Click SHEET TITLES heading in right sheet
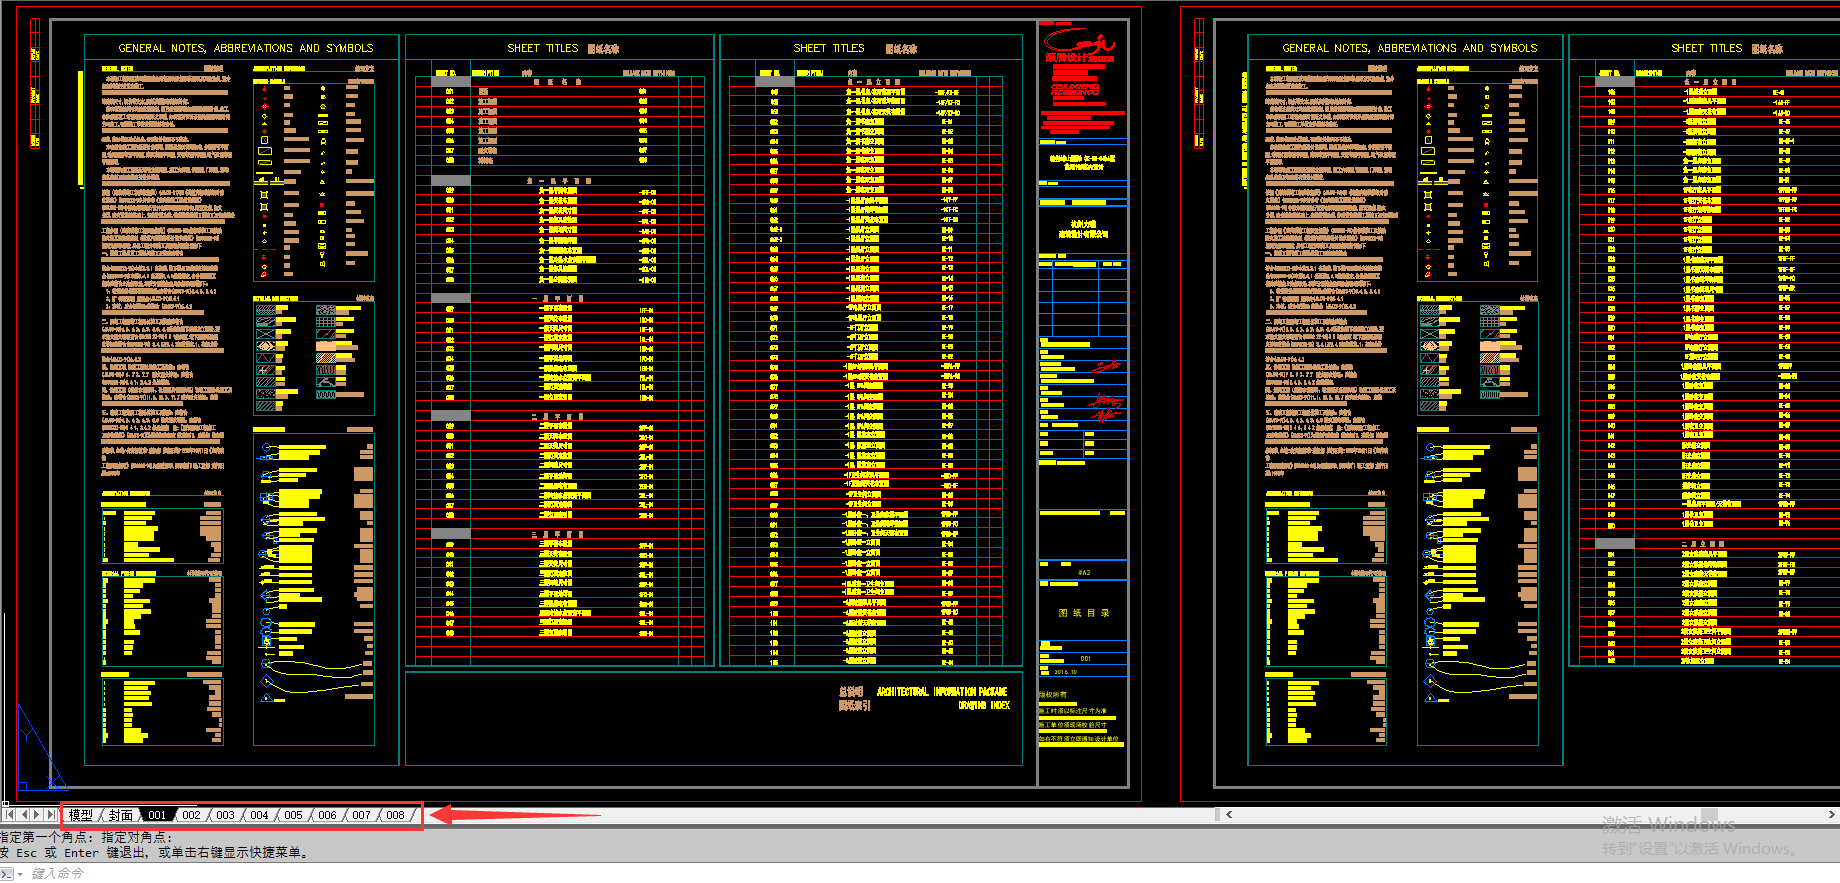Screen dimensions: 1840x883 point(1706,48)
